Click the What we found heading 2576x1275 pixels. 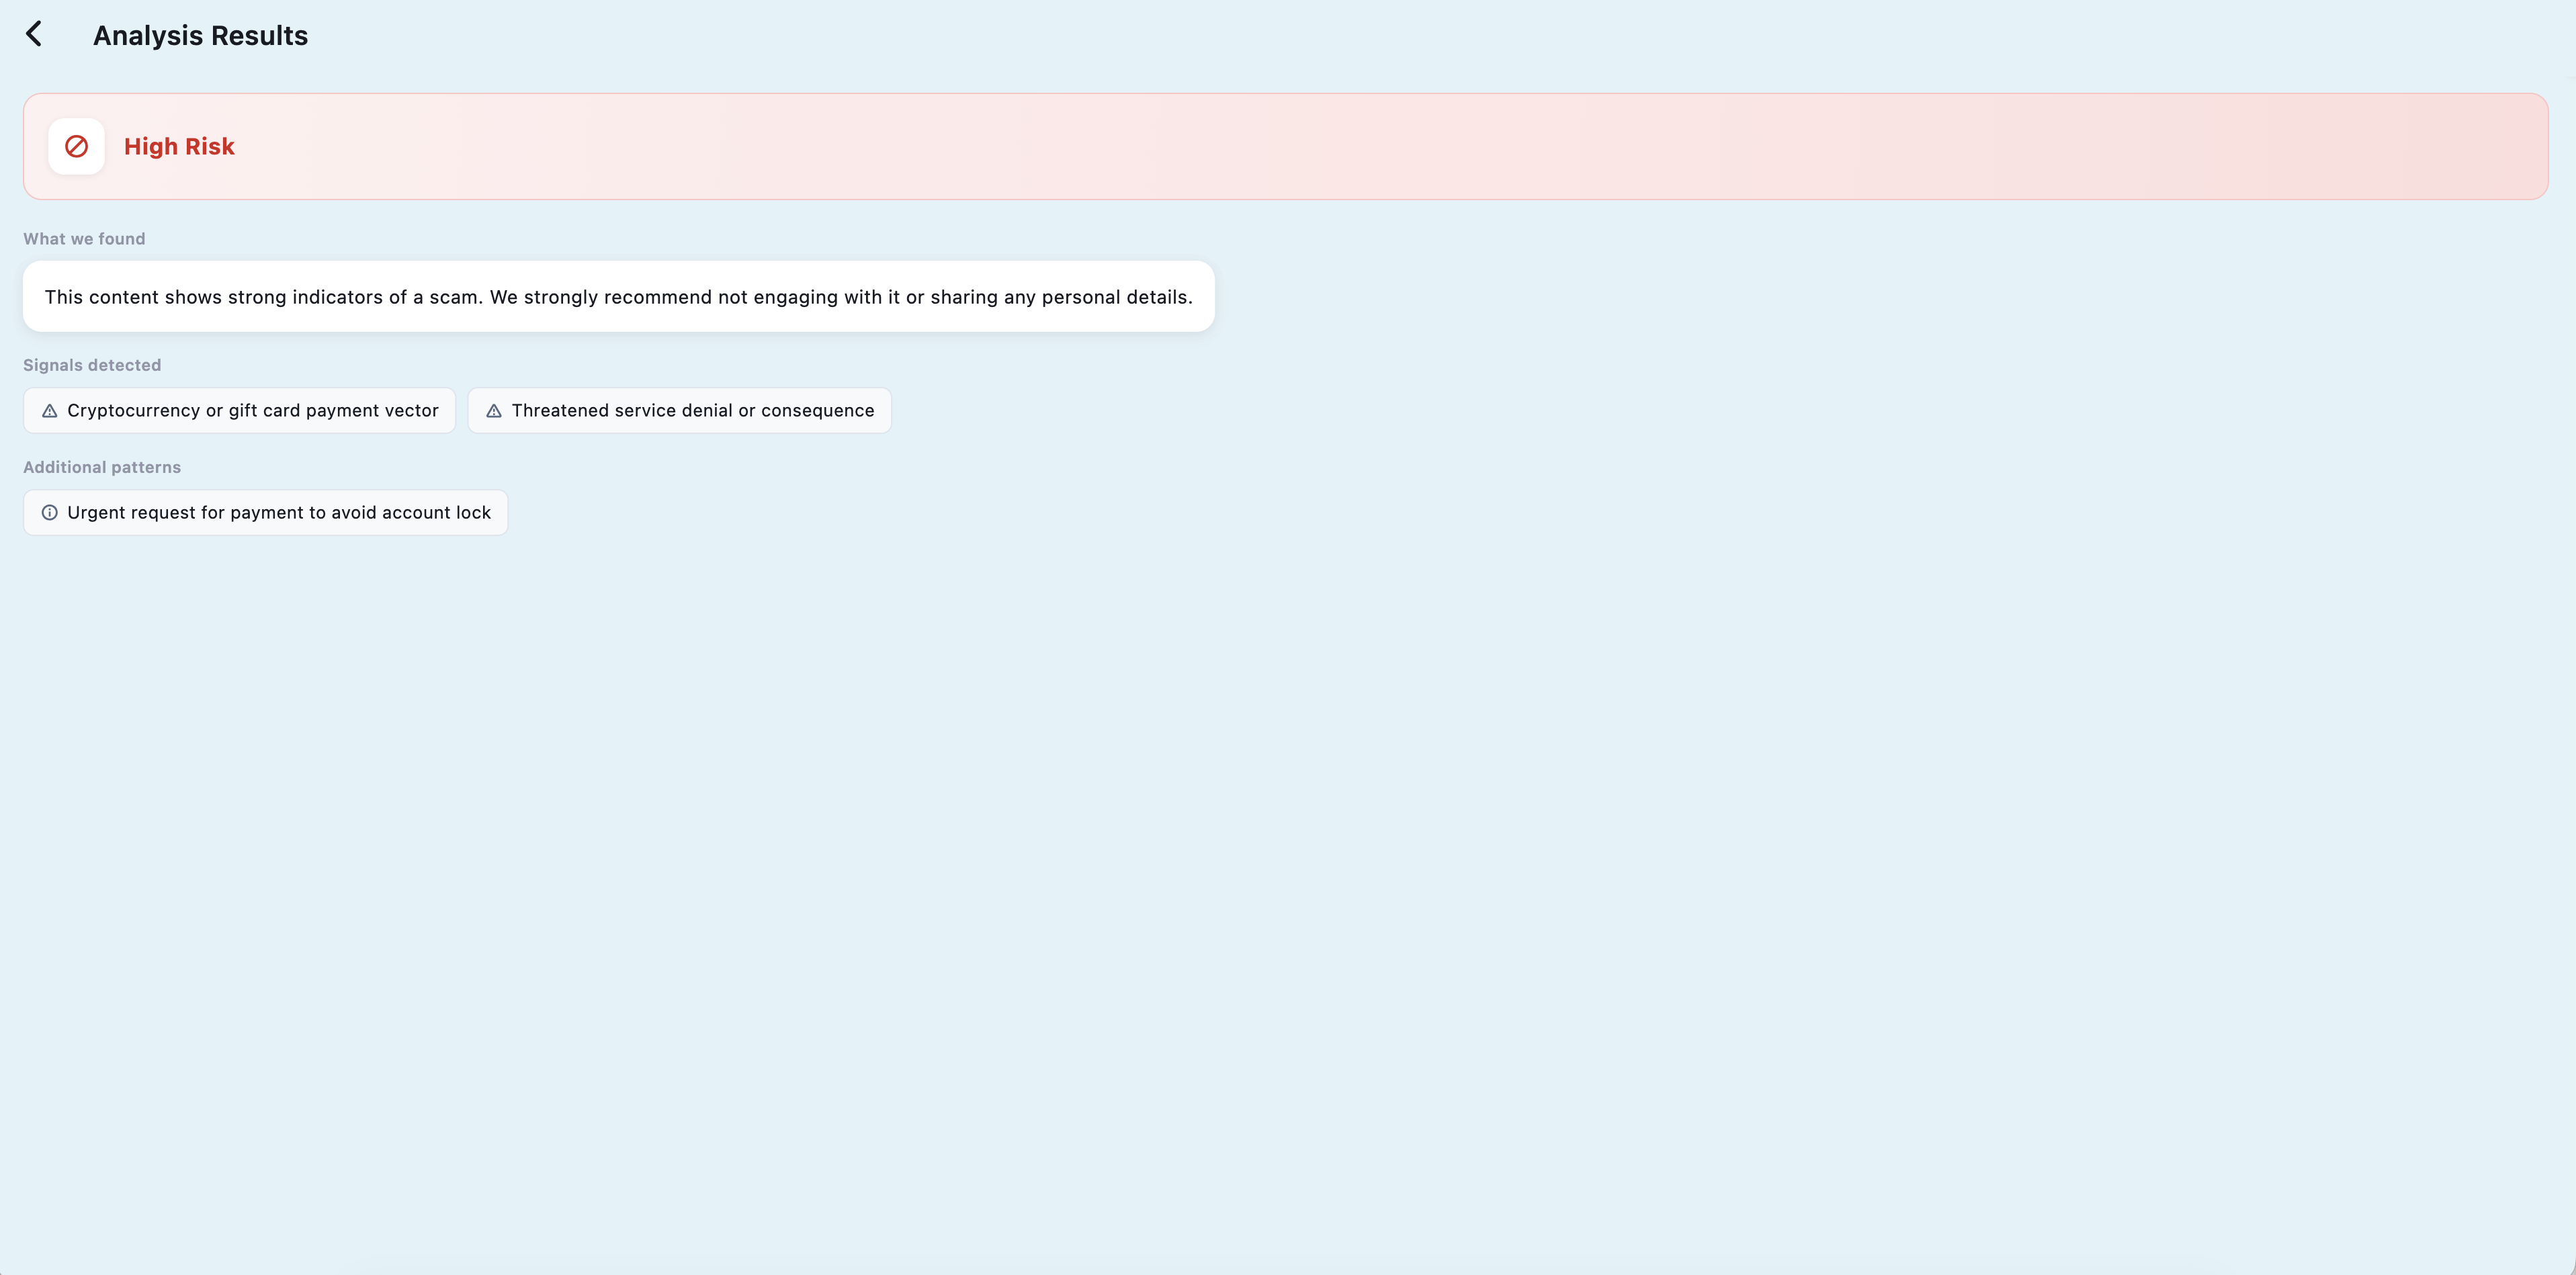pos(84,239)
